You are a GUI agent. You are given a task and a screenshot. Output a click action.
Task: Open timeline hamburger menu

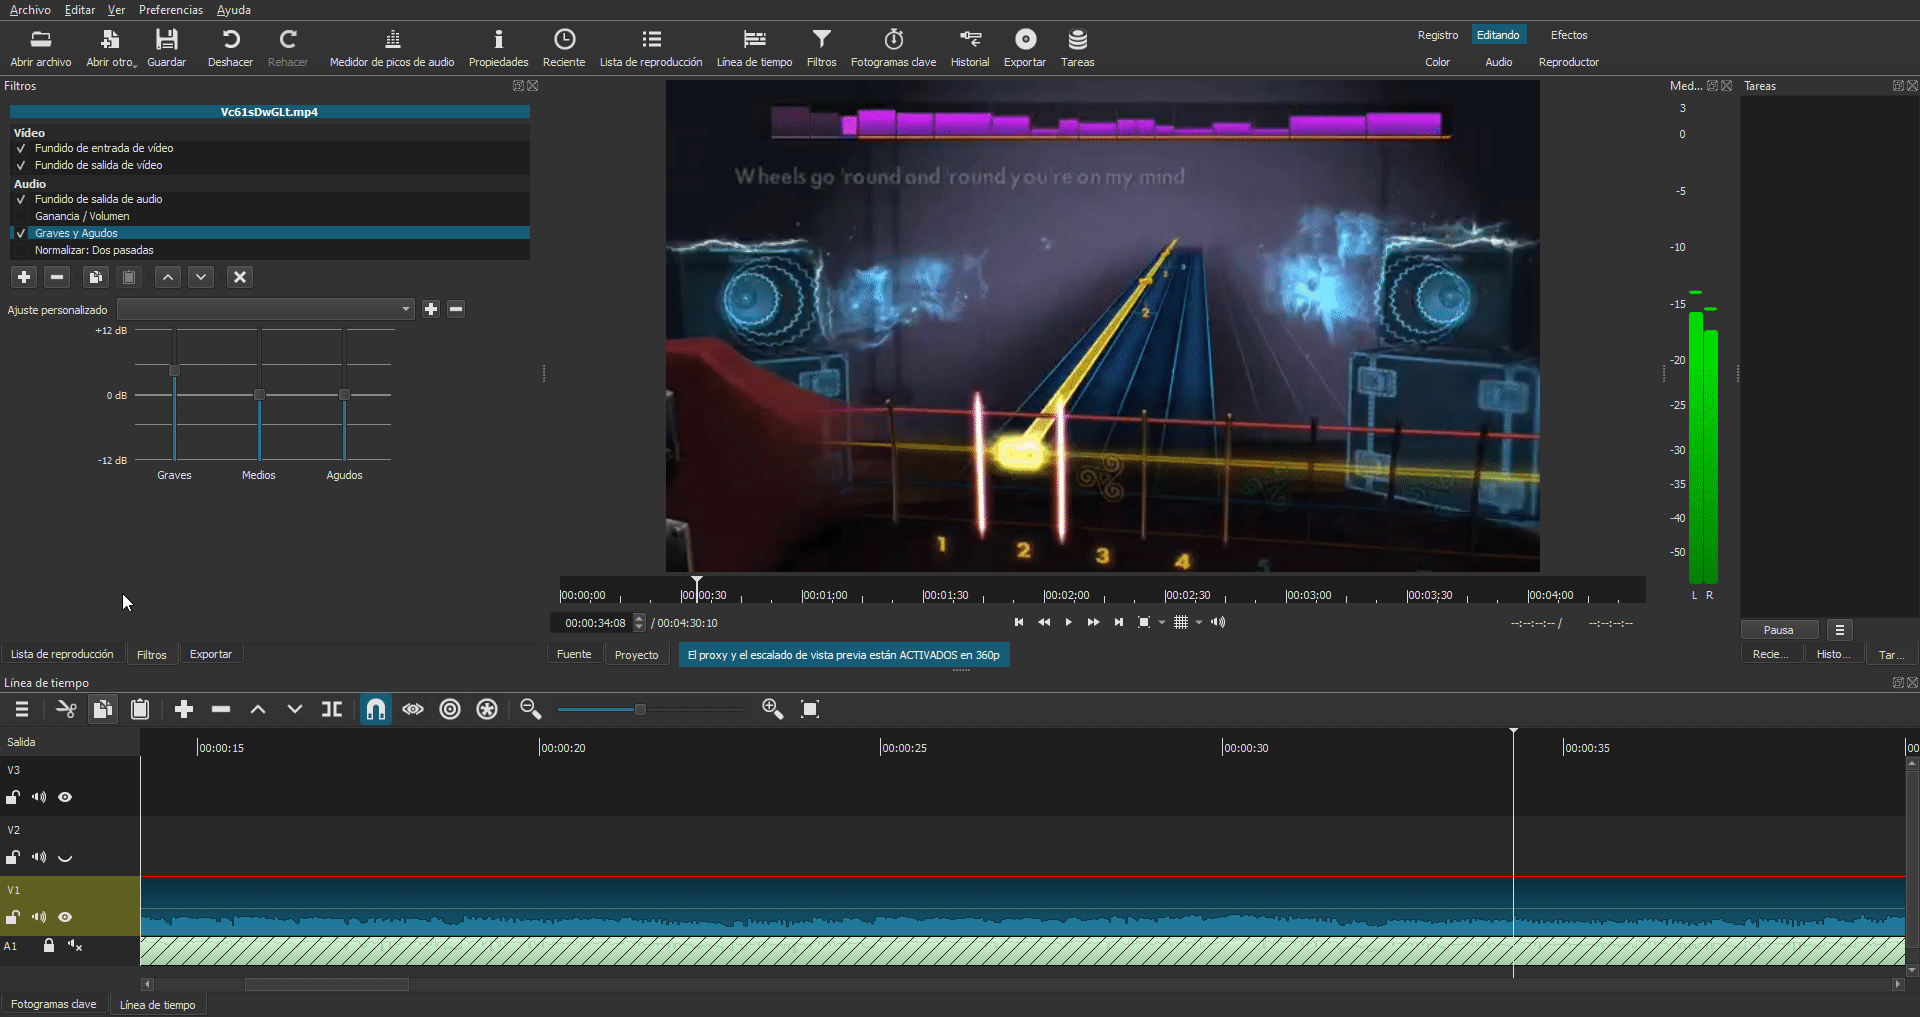[22, 709]
